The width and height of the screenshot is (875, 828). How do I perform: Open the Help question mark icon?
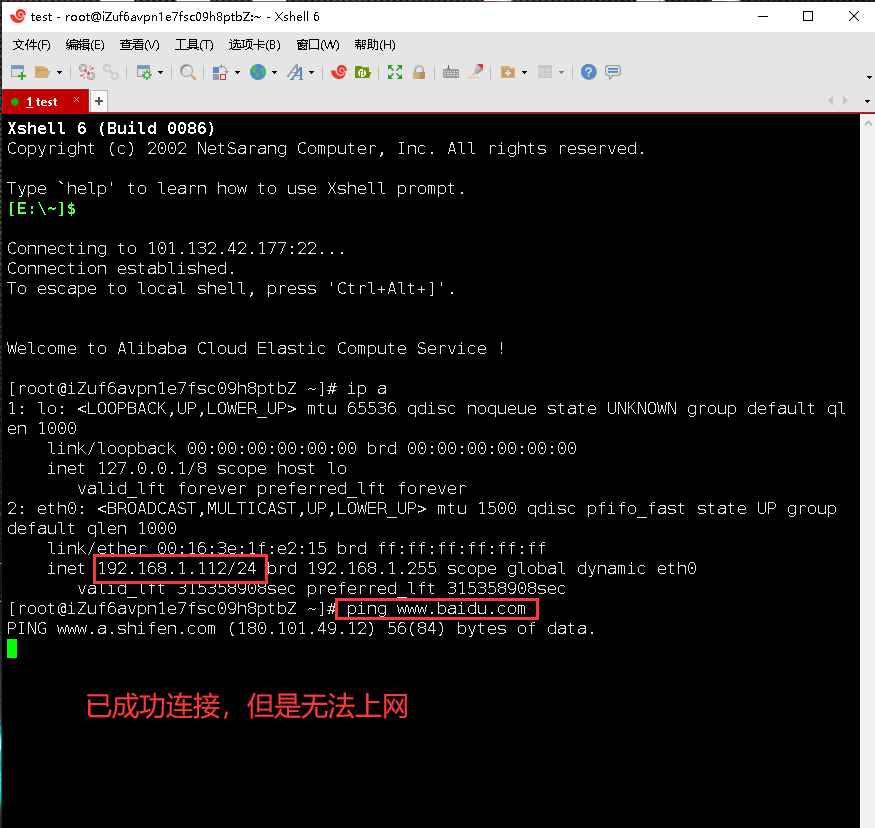[x=589, y=72]
